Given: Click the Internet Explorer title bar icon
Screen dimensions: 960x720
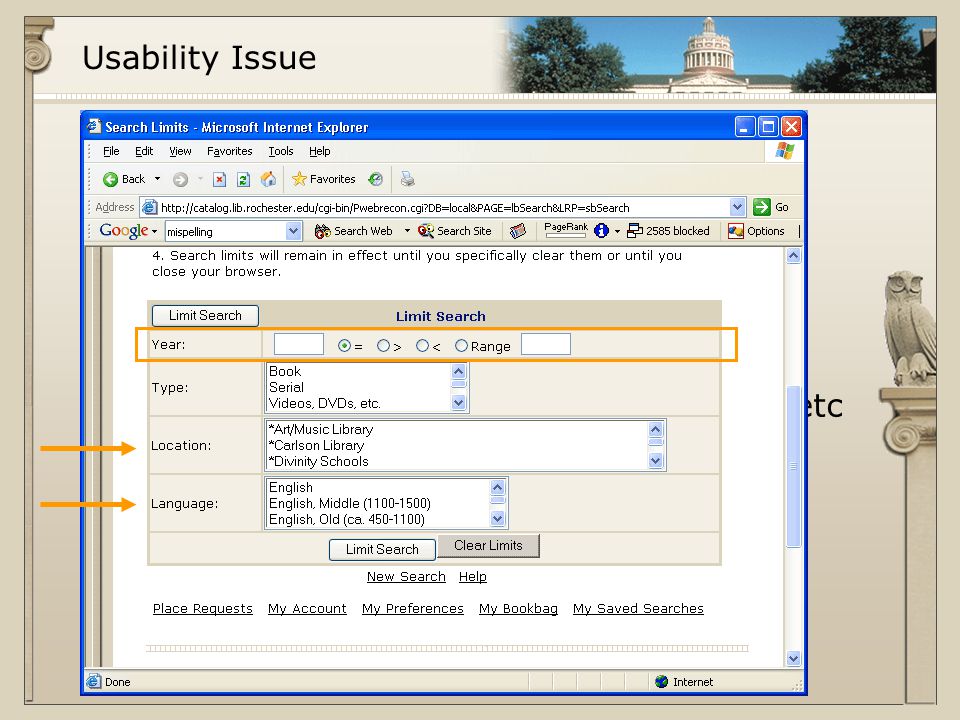Looking at the screenshot, I should tap(94, 126).
